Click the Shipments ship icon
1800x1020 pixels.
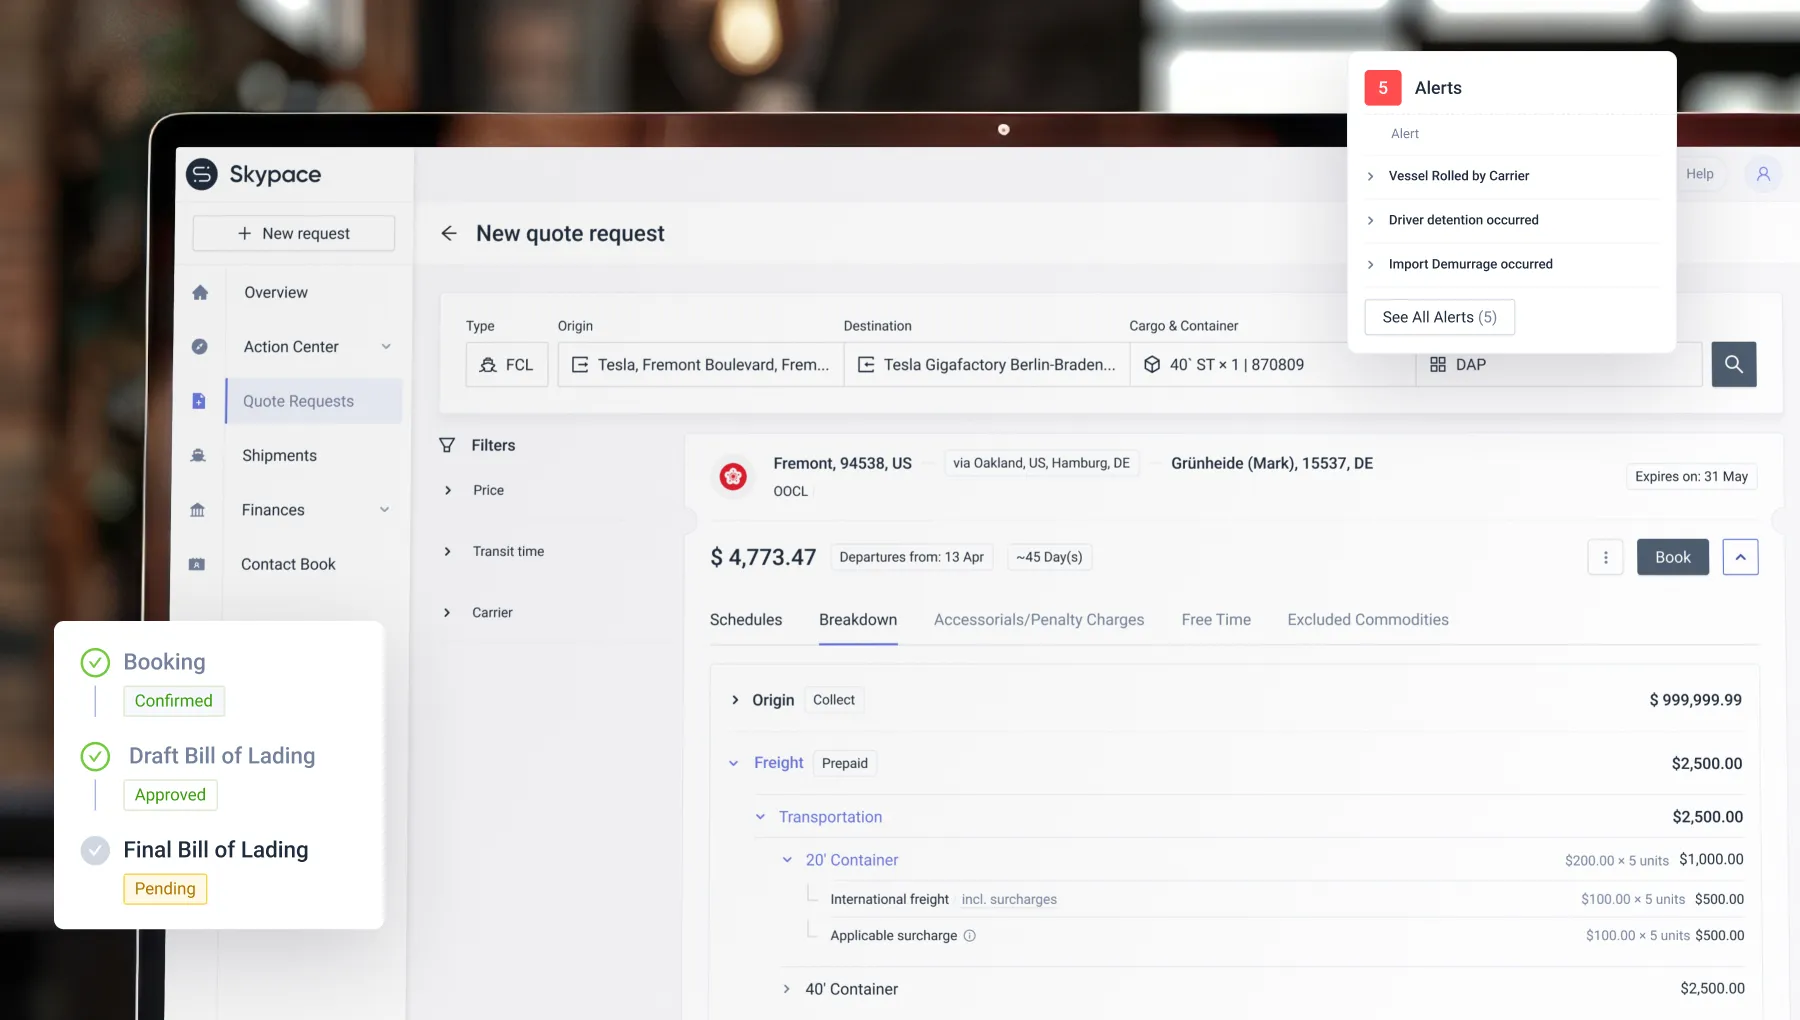pos(198,455)
